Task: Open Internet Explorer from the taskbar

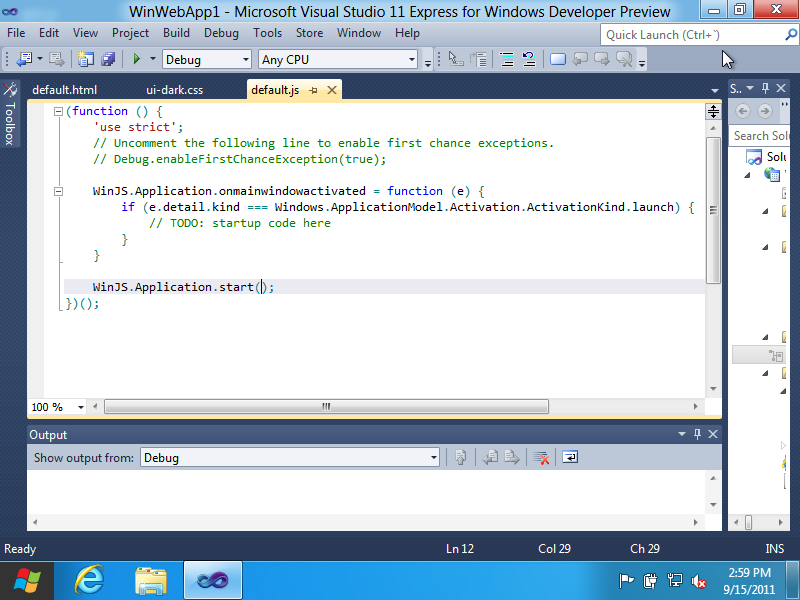Action: 90,580
